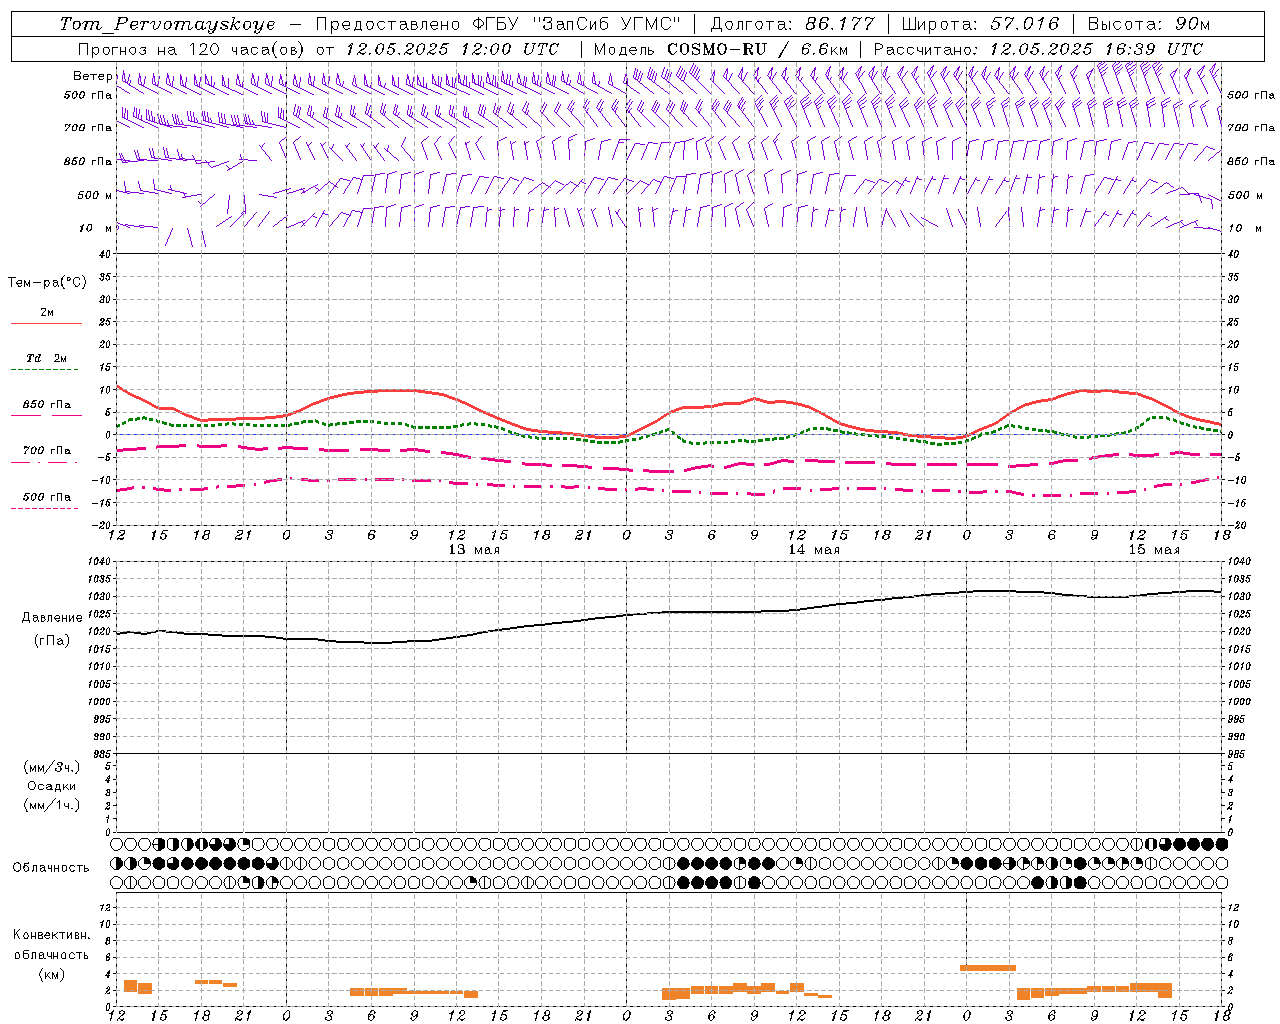The height and width of the screenshot is (1024, 1280).
Task: Select the (мм/3ч.) precipitation unit label
Action: (51, 767)
